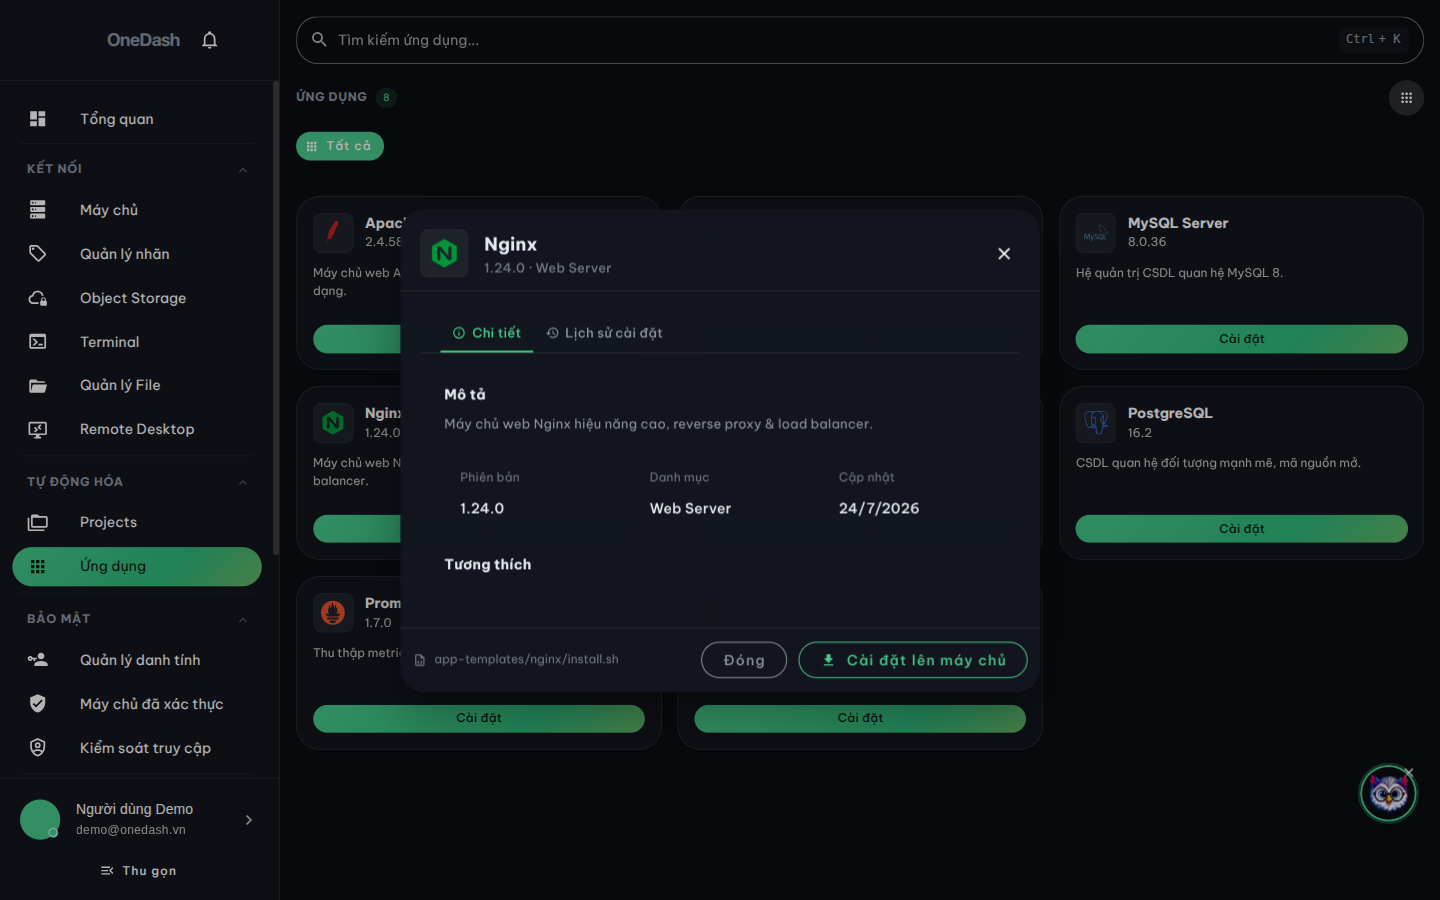Viewport: 1440px width, 900px height.
Task: Open owl assistant avatar
Action: pos(1388,794)
